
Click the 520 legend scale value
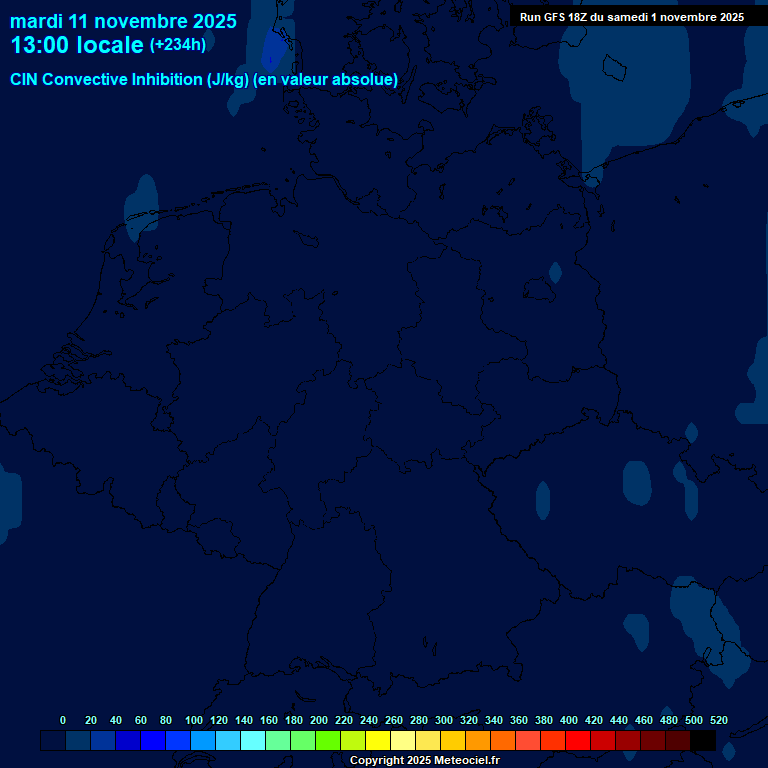pos(718,720)
